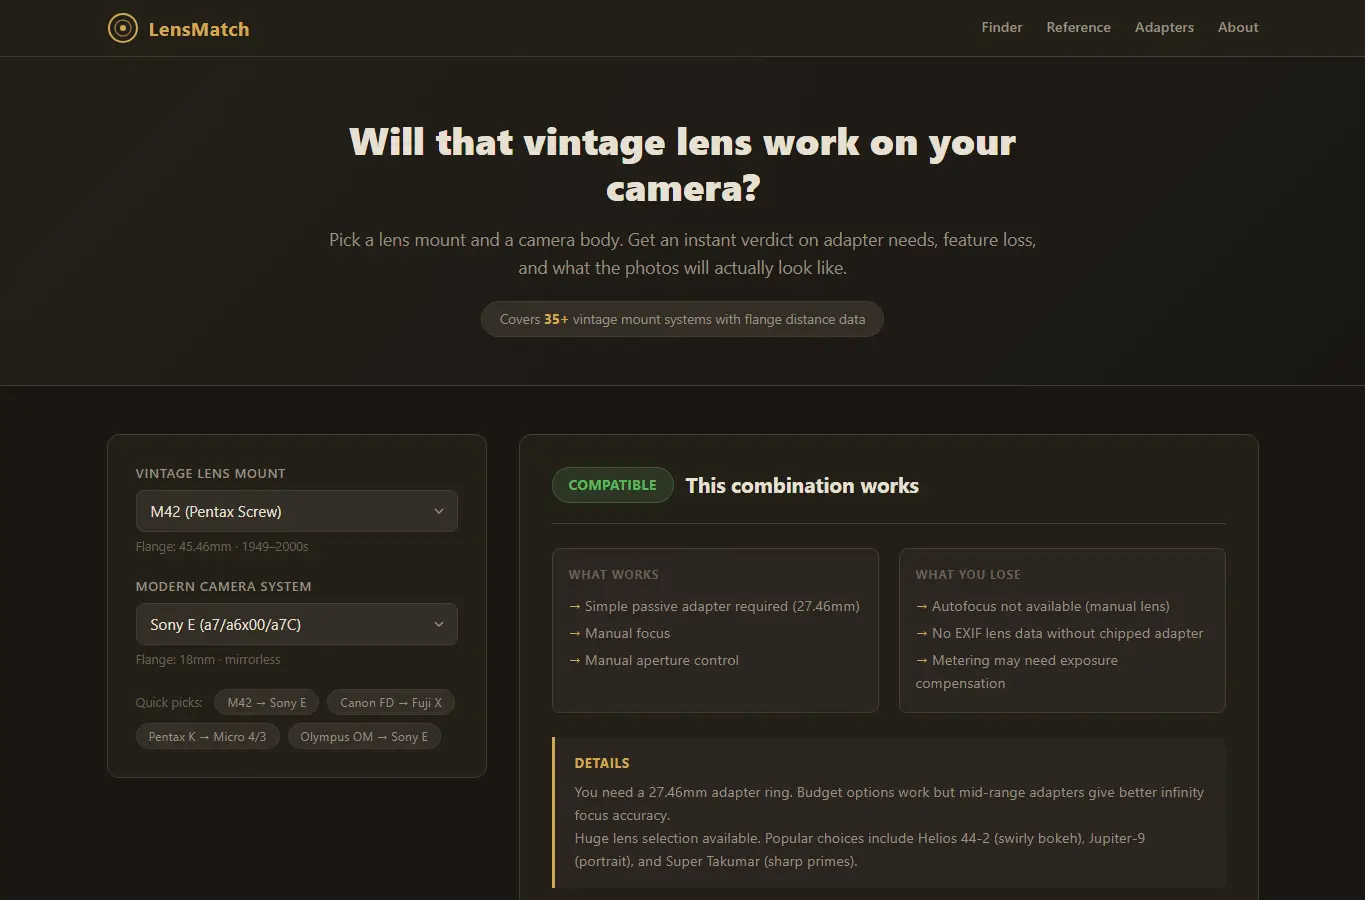Click the LensMatch lens logo icon

pos(122,28)
